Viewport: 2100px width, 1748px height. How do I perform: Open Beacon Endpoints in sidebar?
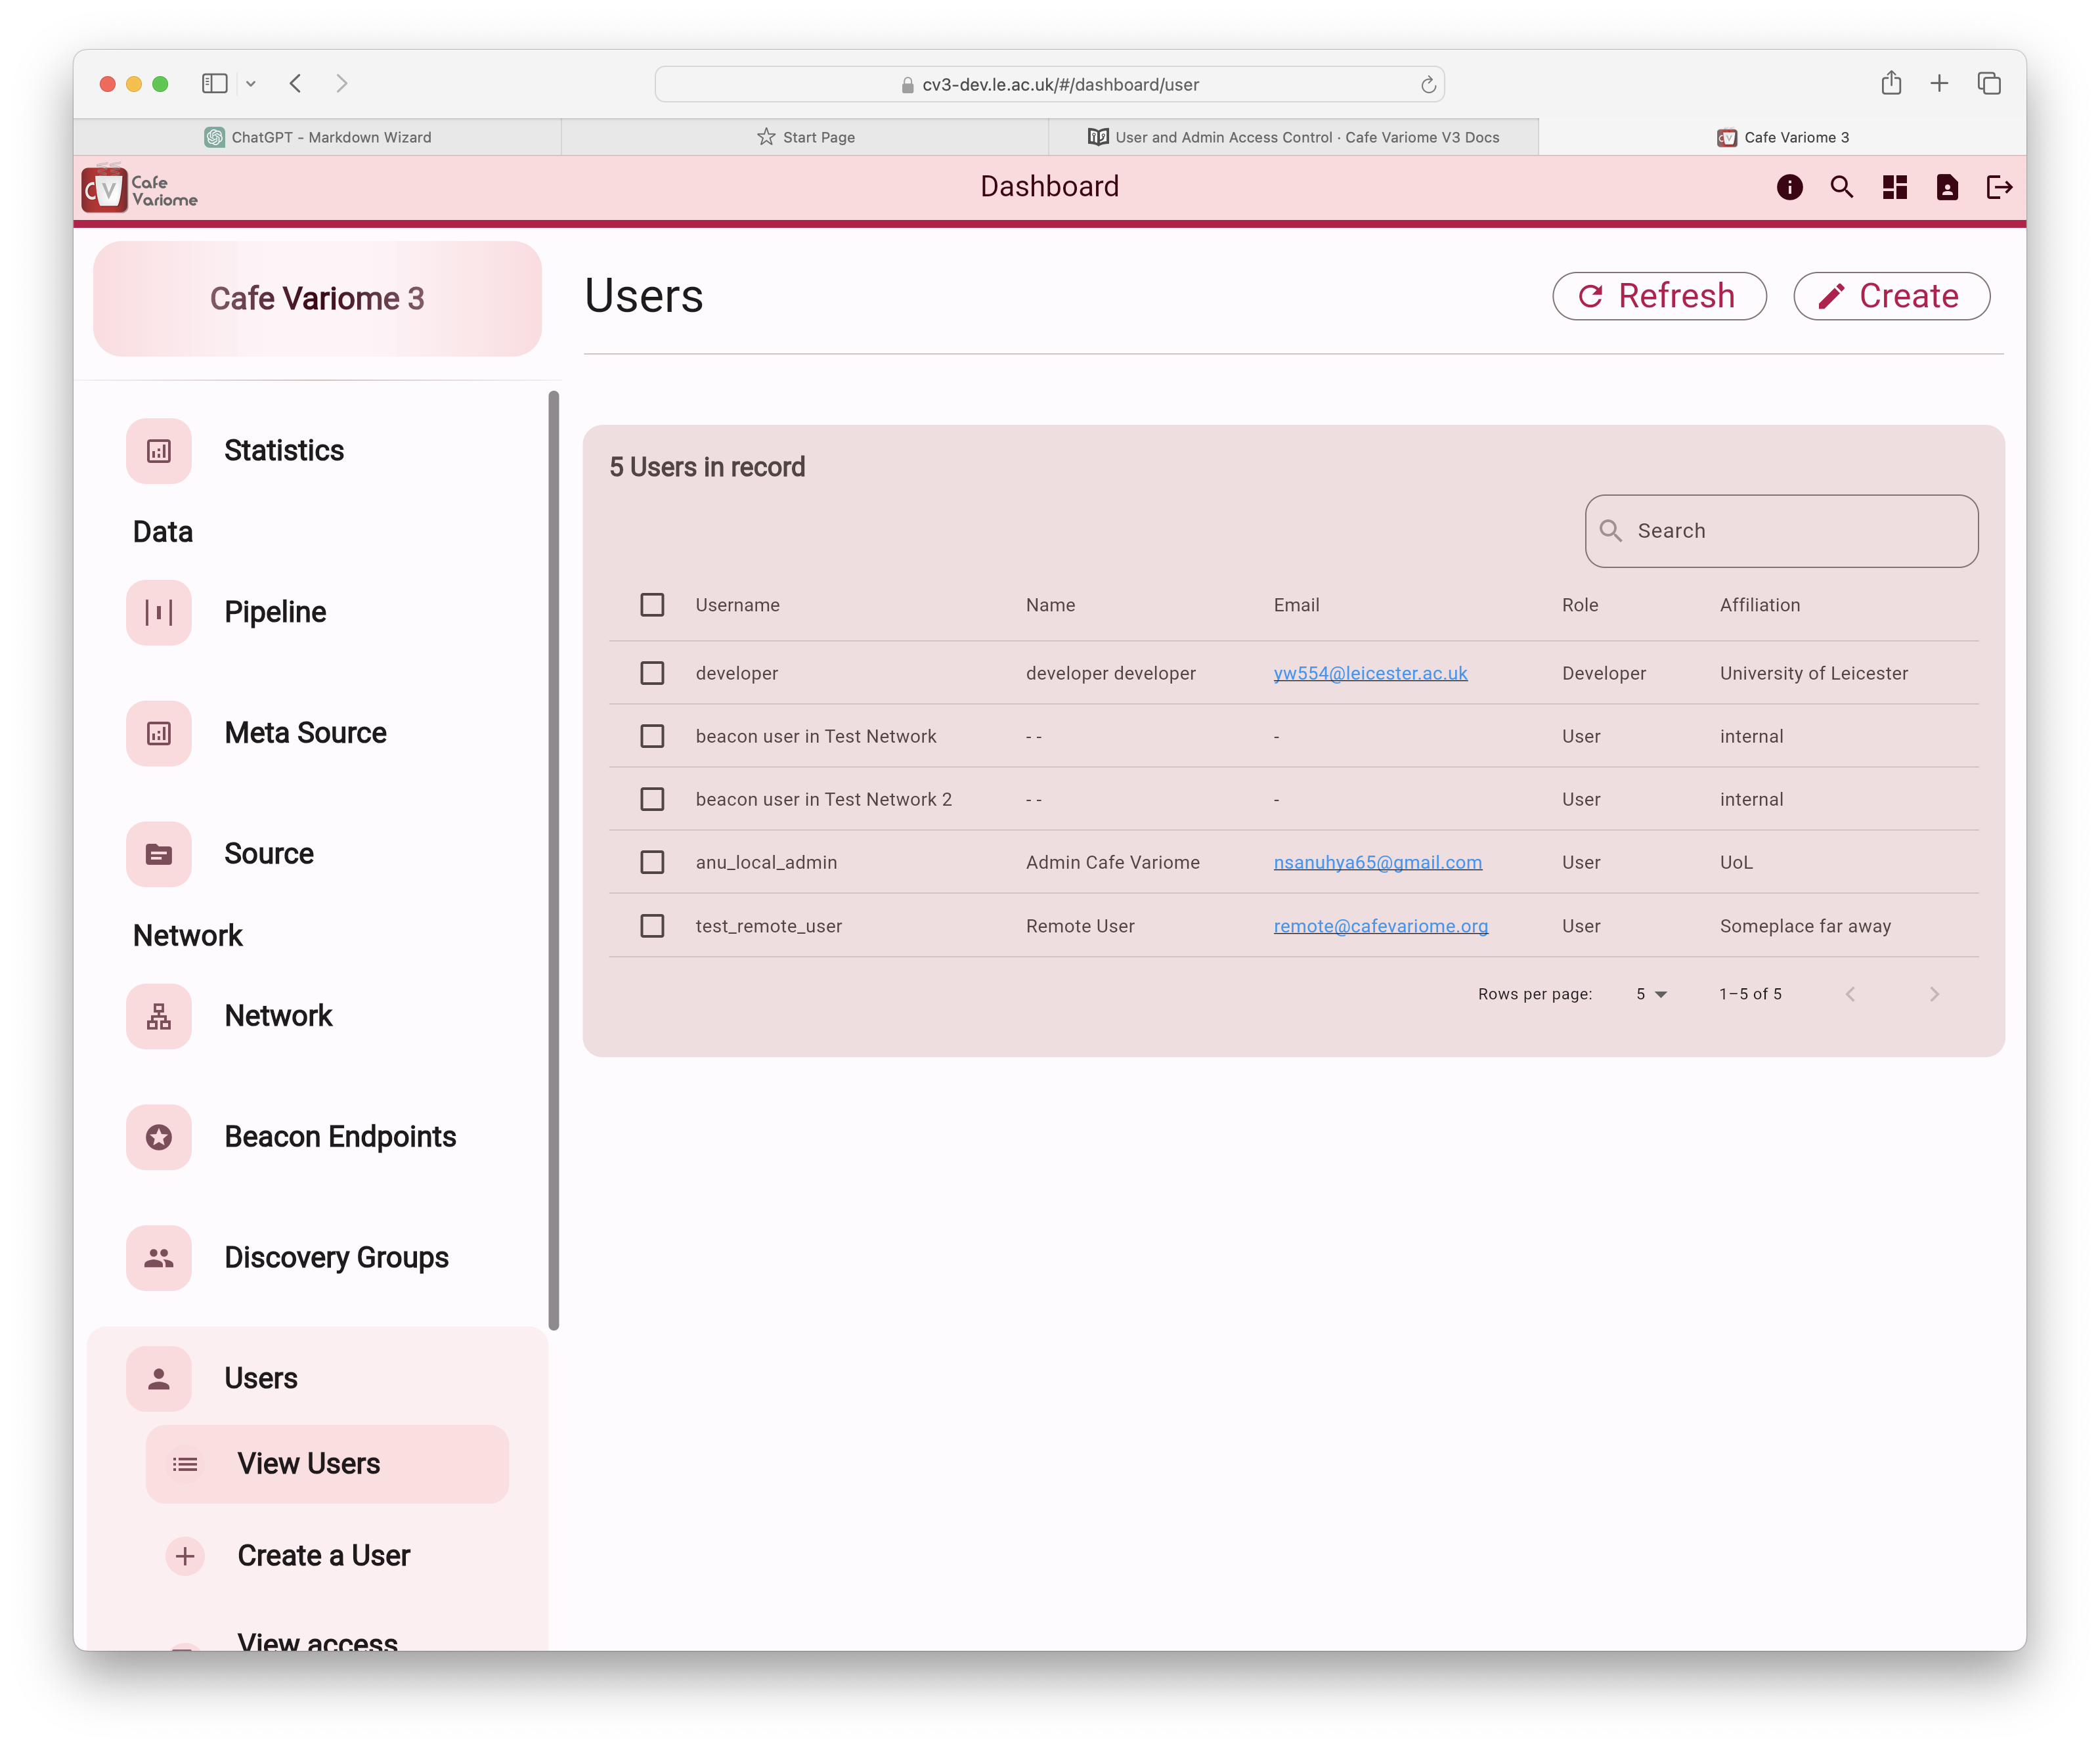click(340, 1137)
